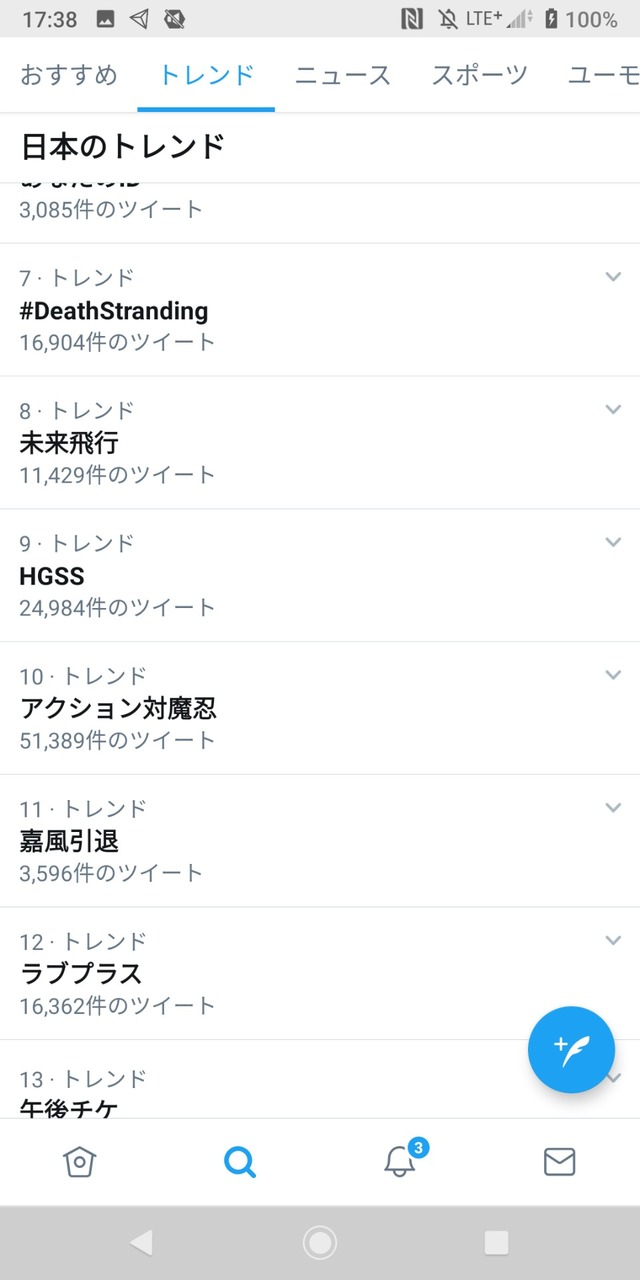Image resolution: width=640 pixels, height=1280 pixels.
Task: Open options for アクション対魔忍 trend
Action: click(x=613, y=675)
